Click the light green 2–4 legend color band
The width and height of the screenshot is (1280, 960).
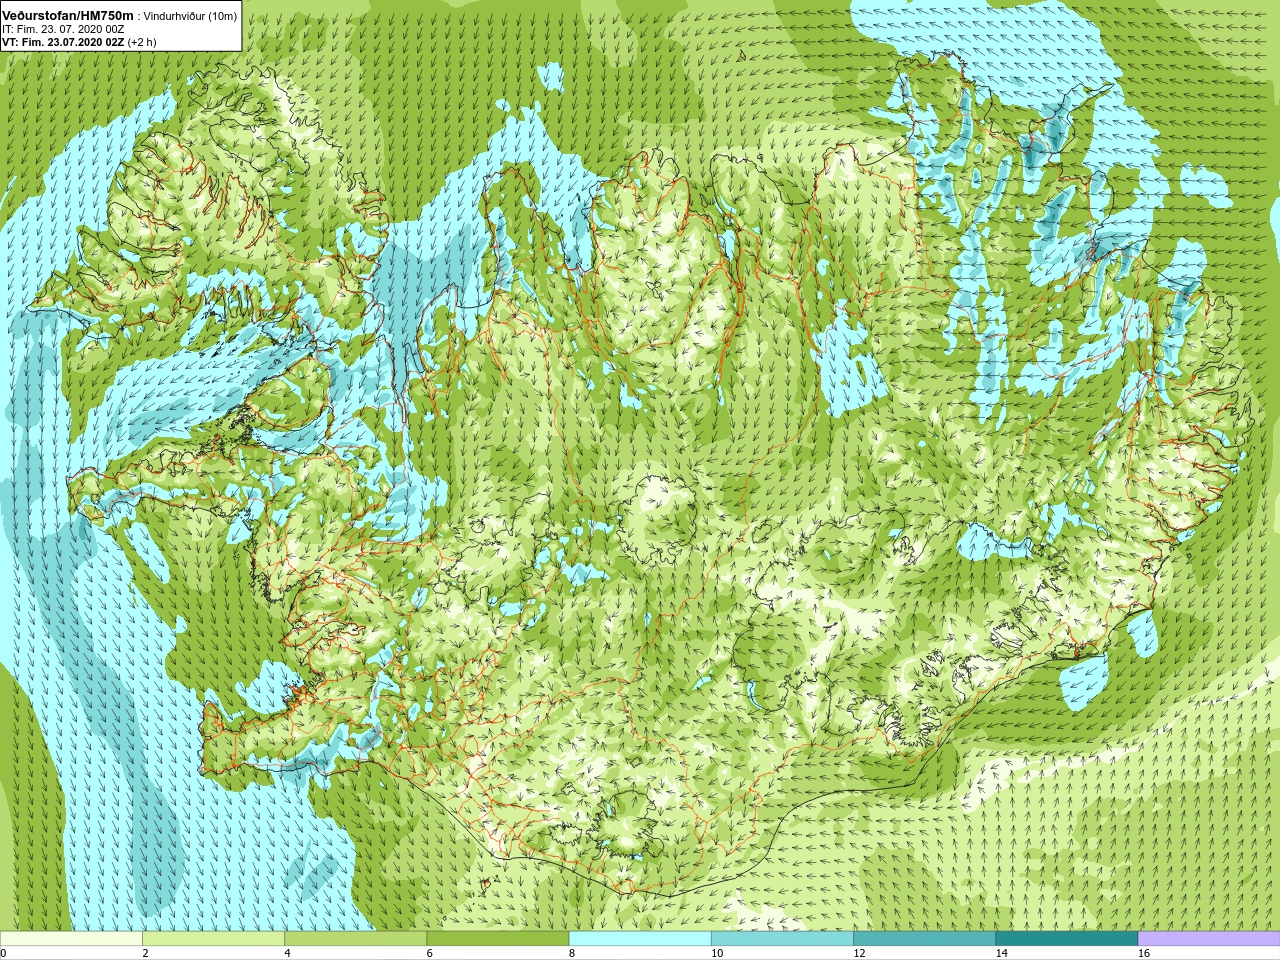(213, 939)
